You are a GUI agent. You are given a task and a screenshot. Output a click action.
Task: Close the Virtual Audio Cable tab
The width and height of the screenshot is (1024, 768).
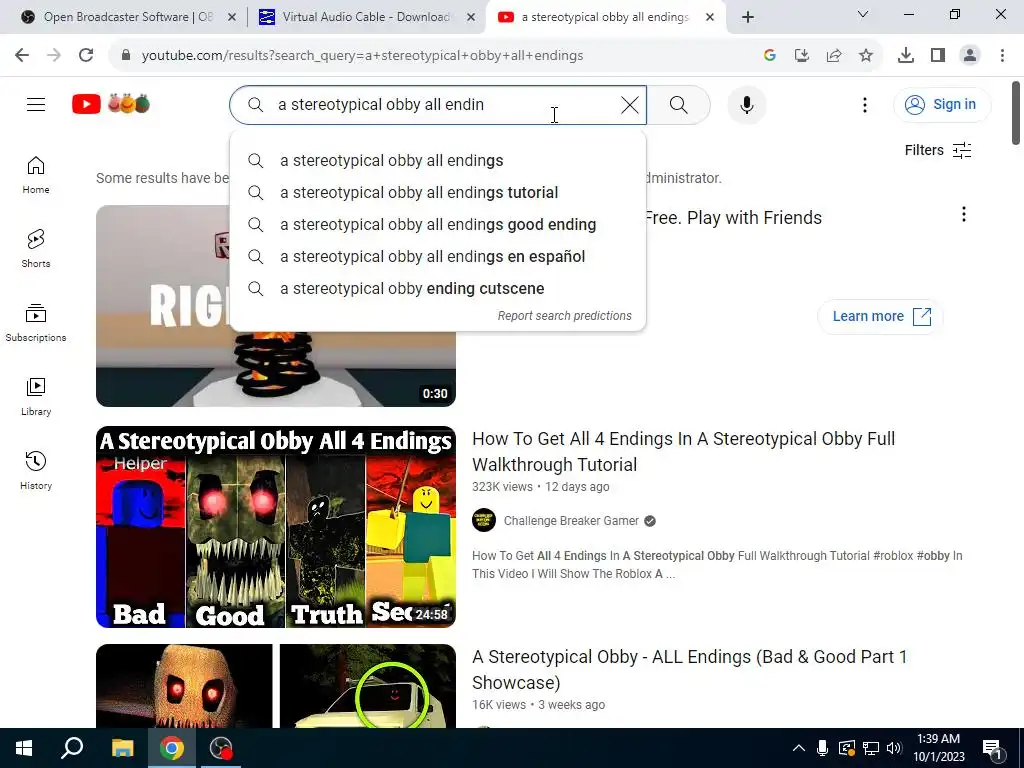(471, 18)
